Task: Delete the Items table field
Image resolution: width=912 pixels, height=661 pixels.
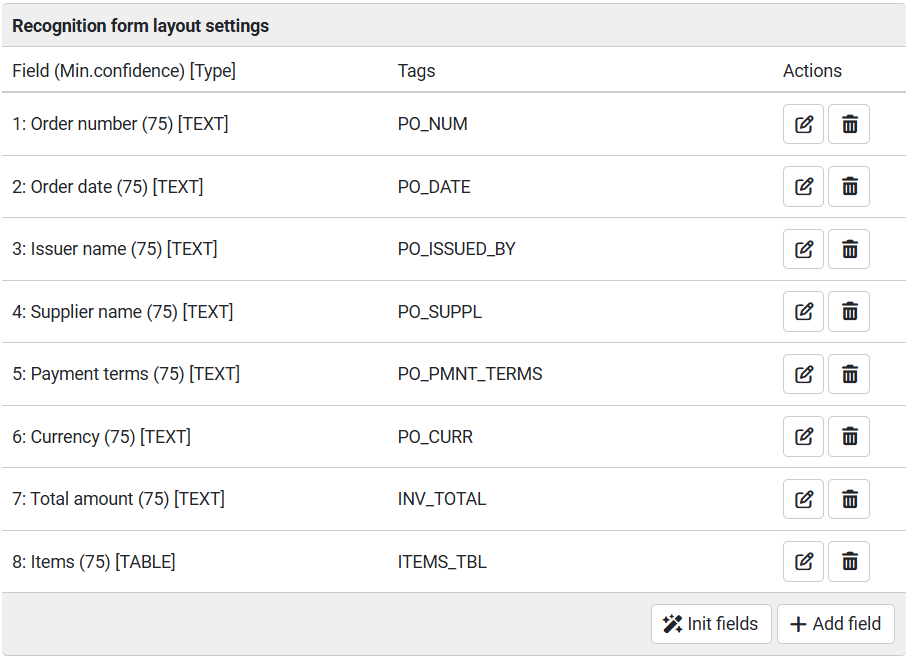Action: click(x=849, y=562)
